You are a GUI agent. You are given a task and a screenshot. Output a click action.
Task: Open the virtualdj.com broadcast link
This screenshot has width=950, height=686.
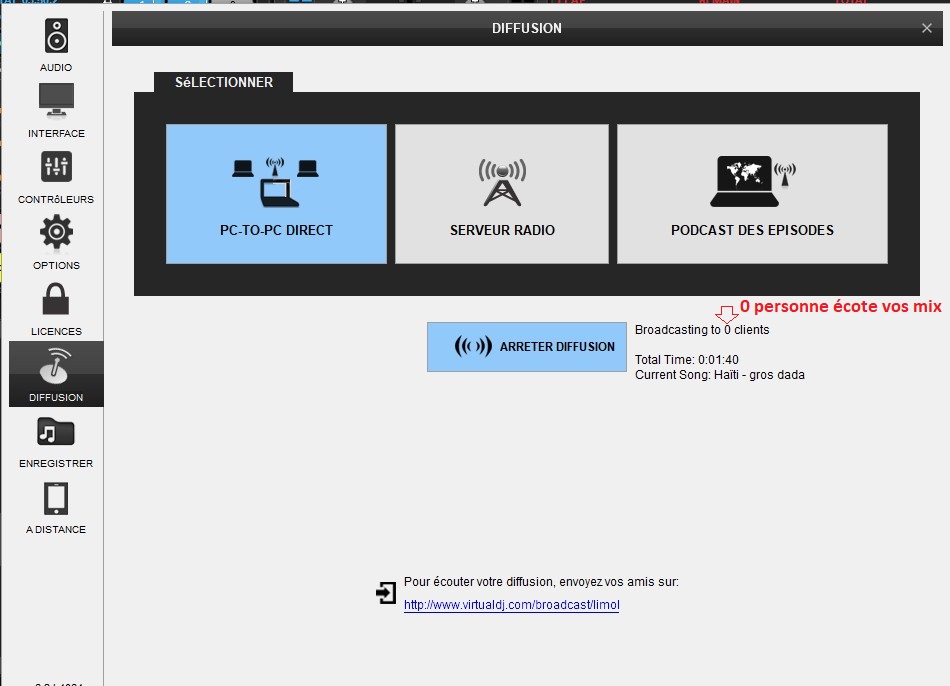(511, 605)
